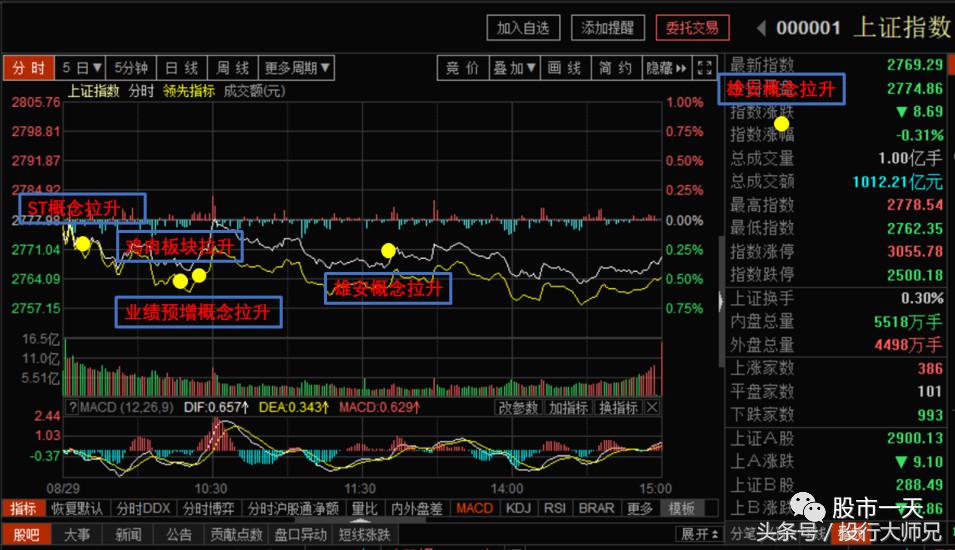The height and width of the screenshot is (550, 955).
Task: Click the 上涨家数 value 386
Action: 930,368
